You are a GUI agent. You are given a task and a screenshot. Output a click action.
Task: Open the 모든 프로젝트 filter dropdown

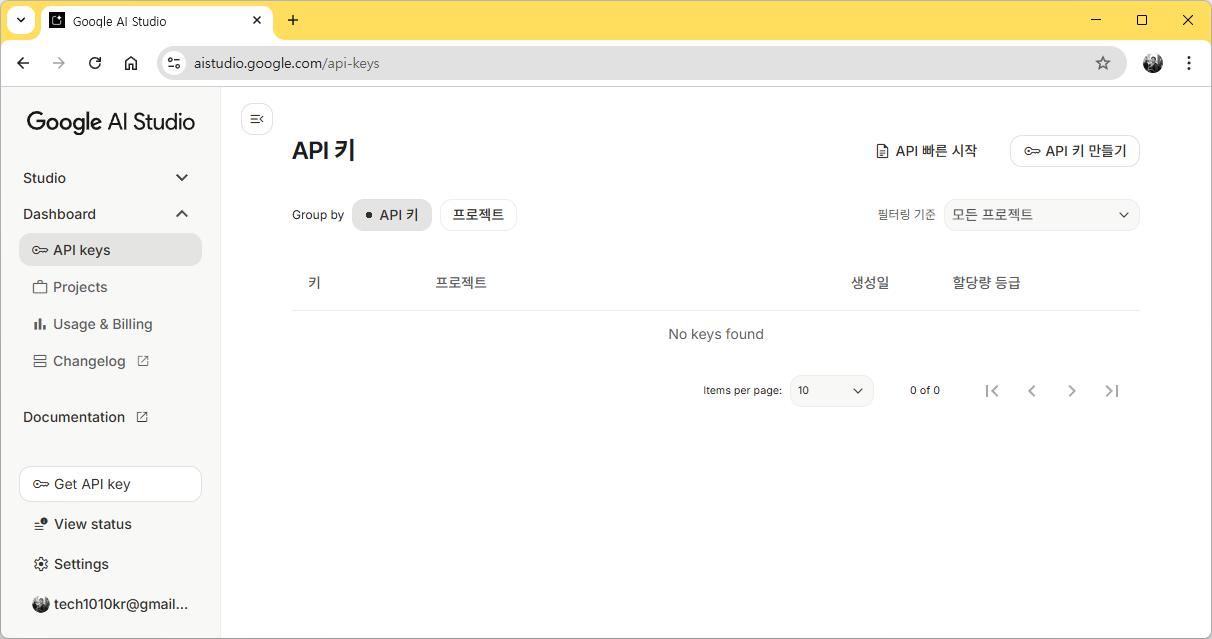[1041, 215]
